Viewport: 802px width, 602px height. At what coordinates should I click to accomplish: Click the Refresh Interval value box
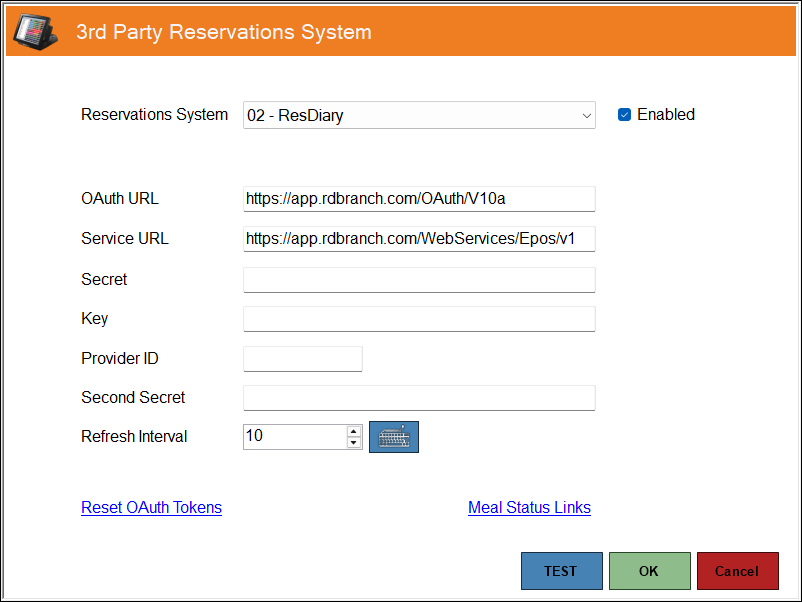tap(294, 437)
